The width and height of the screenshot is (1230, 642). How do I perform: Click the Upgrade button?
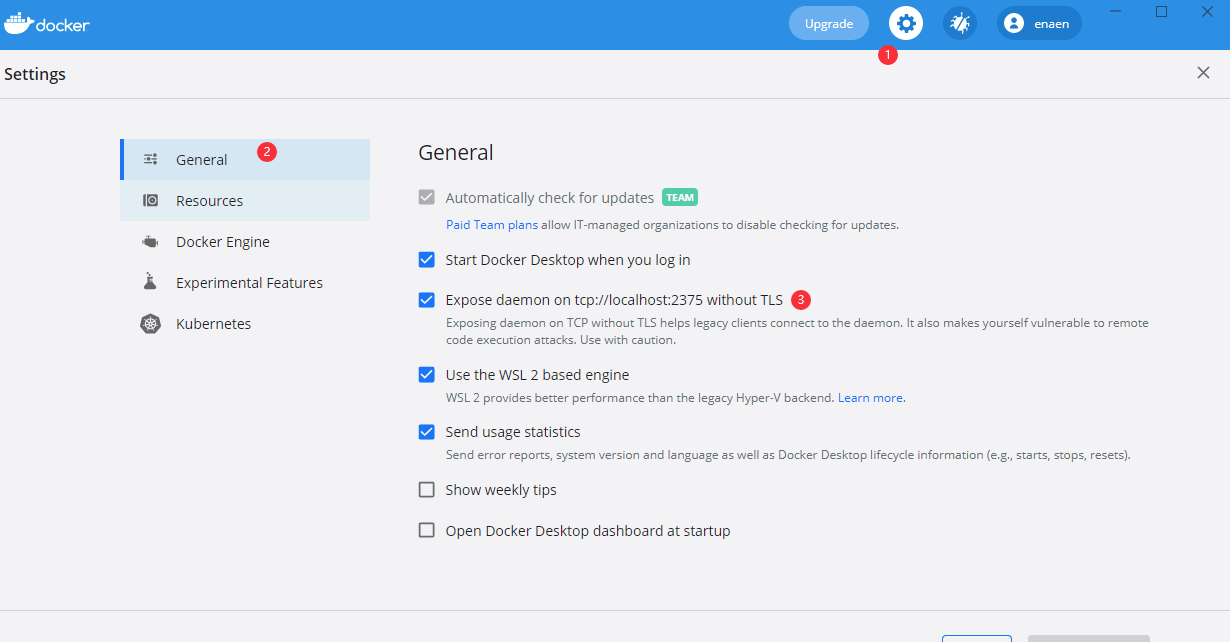829,23
